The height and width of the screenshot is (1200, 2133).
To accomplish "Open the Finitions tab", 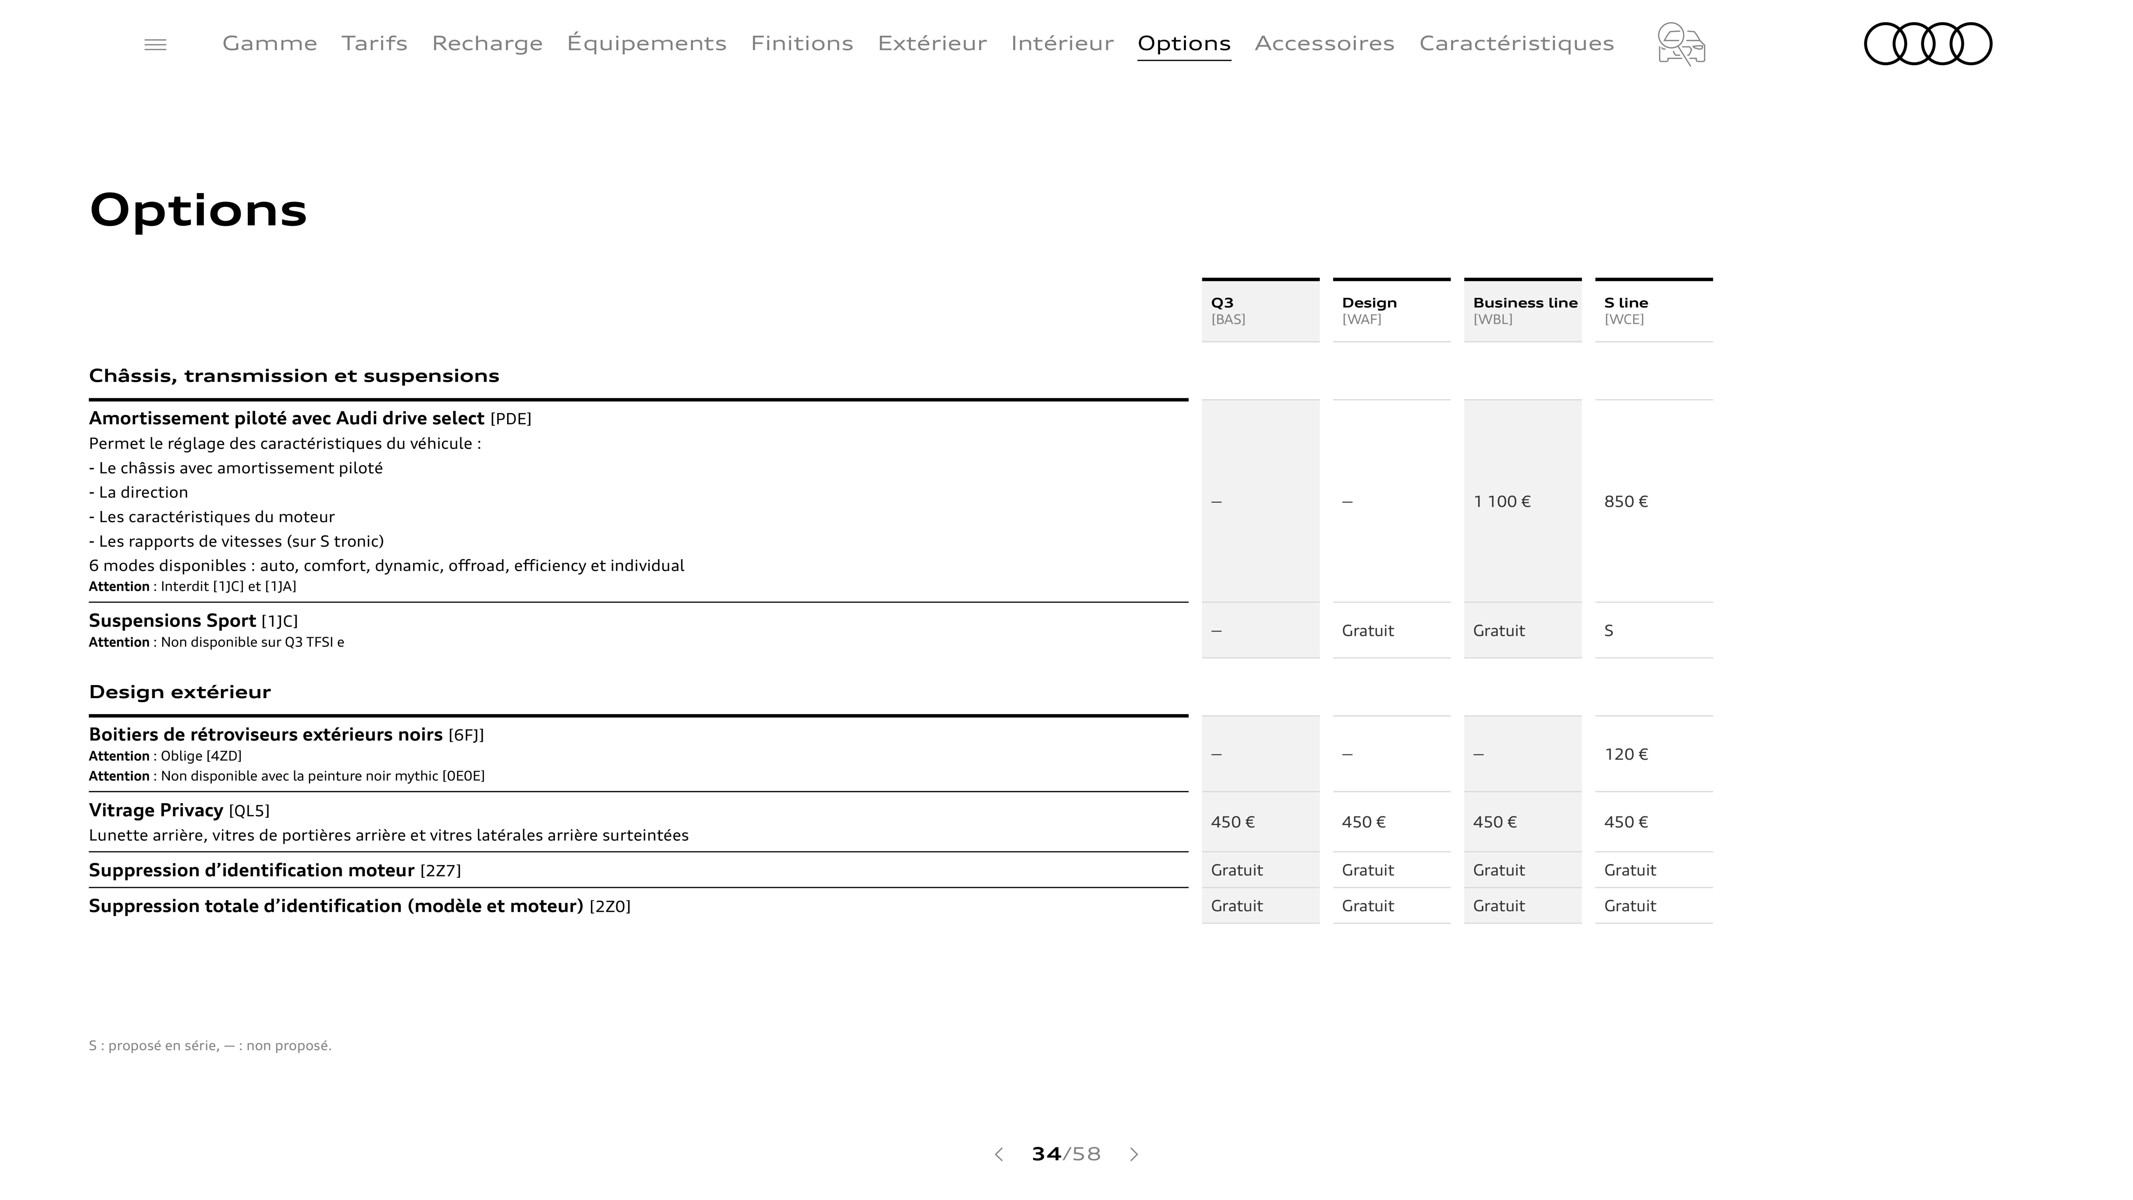I will coord(802,43).
